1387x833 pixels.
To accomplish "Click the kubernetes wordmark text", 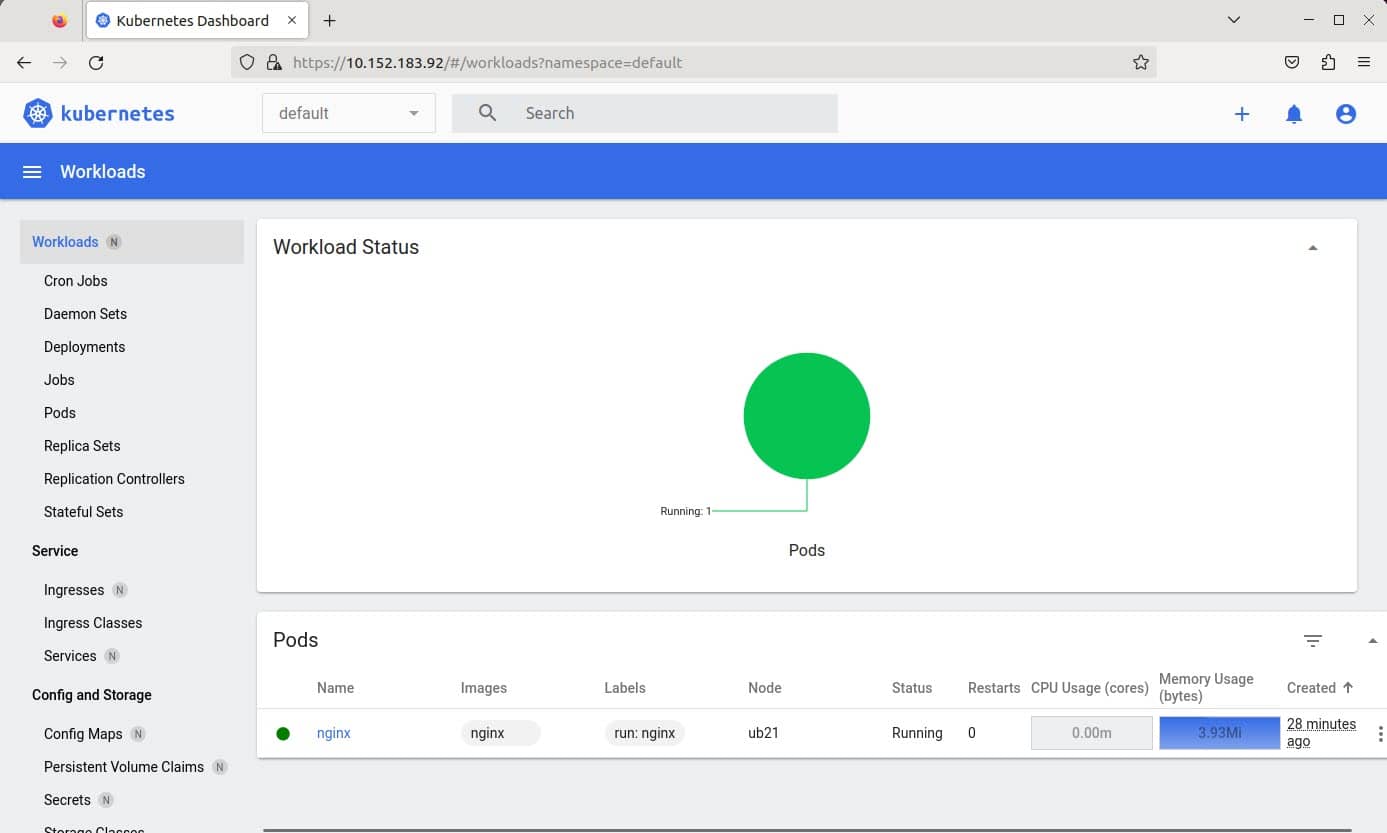I will 118,113.
